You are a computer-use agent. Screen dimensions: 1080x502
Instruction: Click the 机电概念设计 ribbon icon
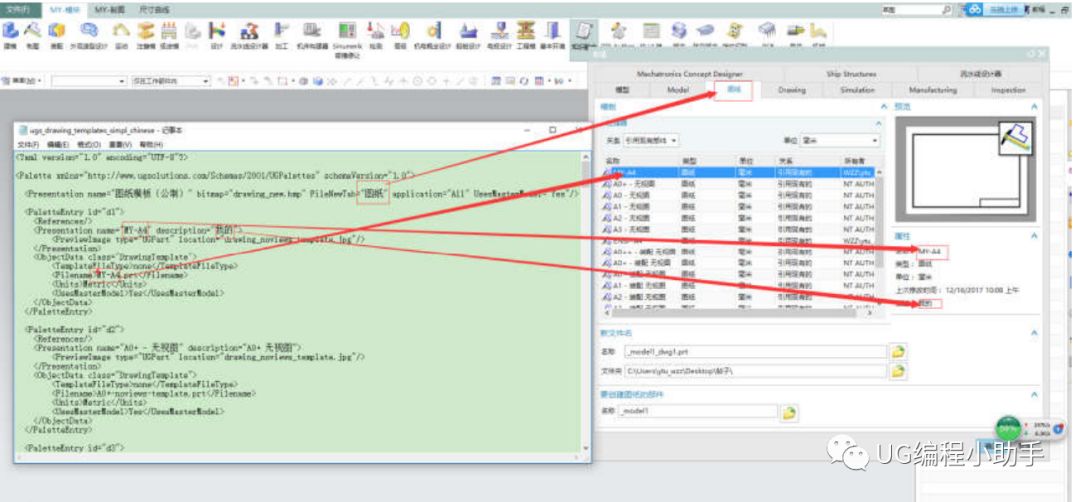(x=433, y=34)
